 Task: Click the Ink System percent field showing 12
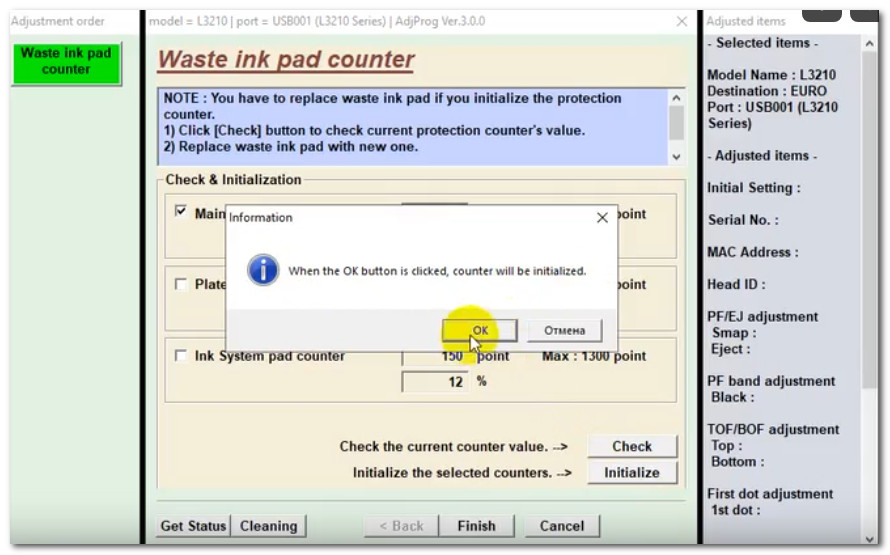click(435, 381)
